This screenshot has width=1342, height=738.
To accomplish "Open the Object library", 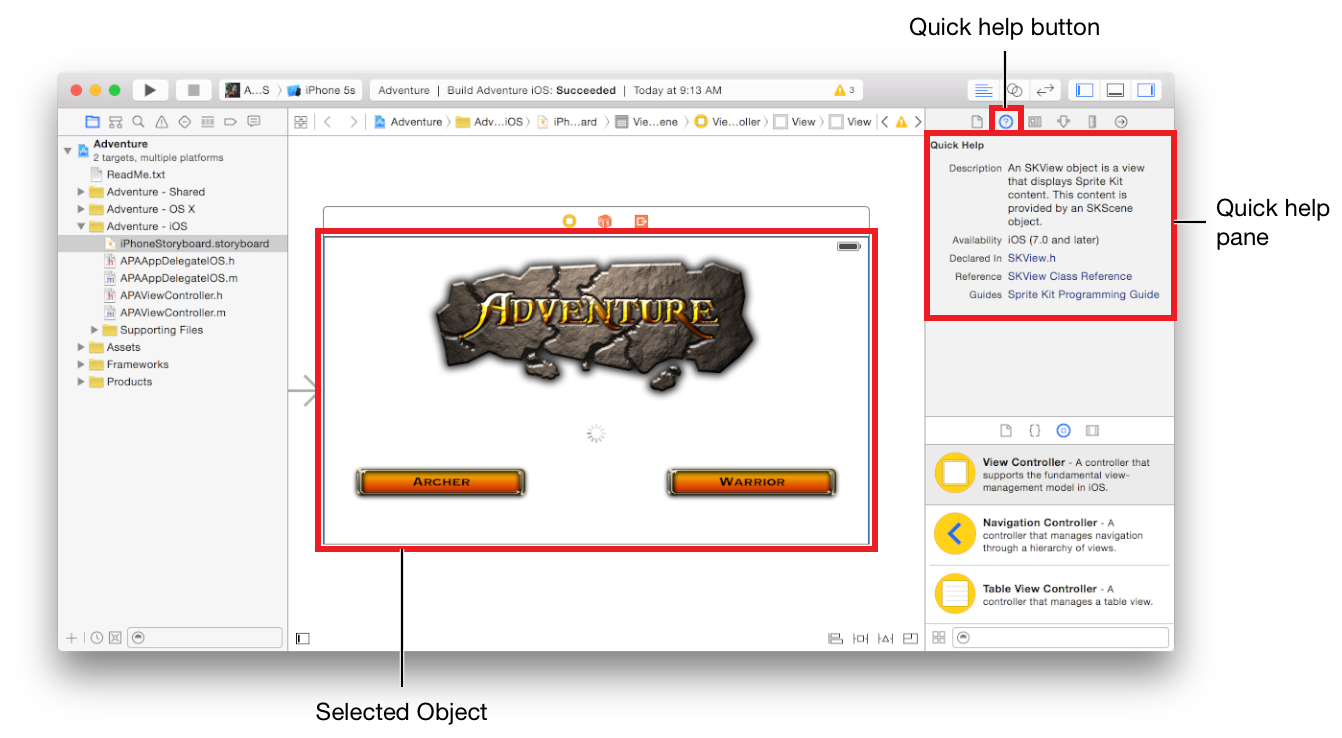I will point(1063,430).
